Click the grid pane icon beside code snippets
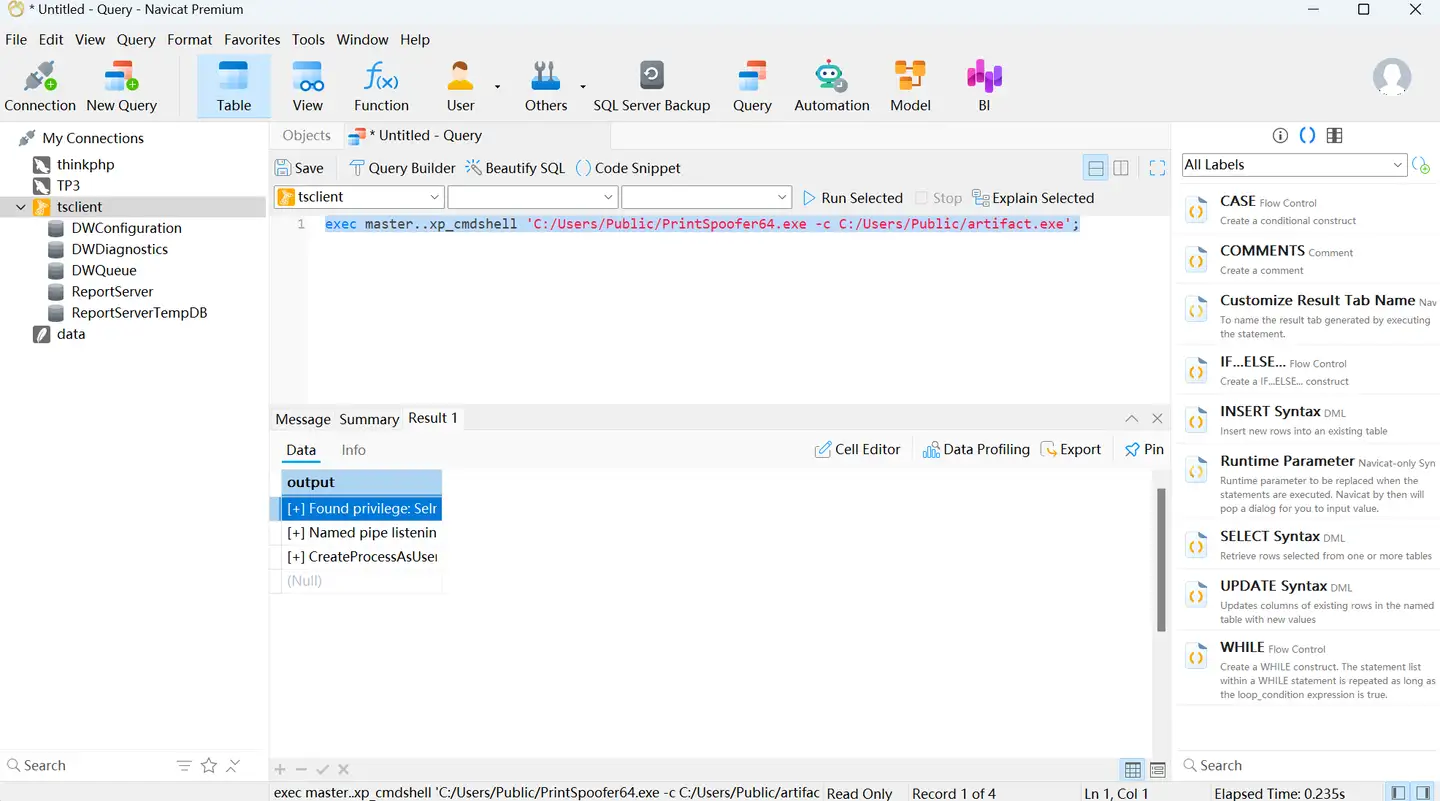Viewport: 1440px width, 801px height. pyautogui.click(x=1334, y=136)
